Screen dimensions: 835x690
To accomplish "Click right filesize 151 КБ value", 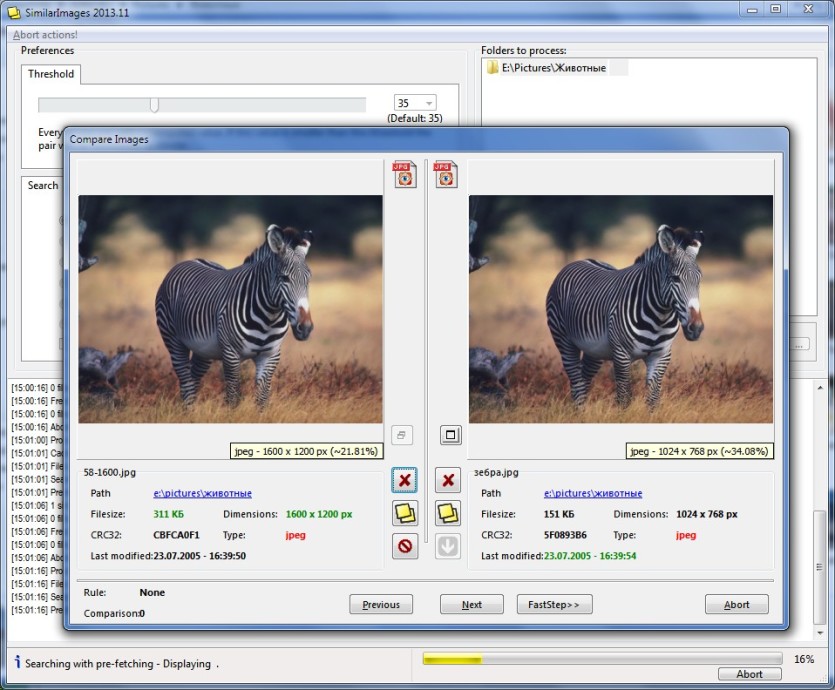I will 559,514.
